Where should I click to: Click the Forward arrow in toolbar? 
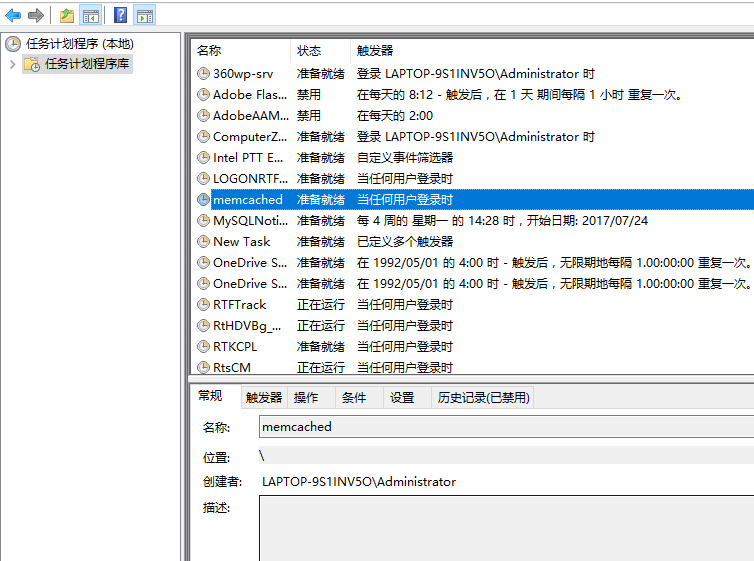36,15
